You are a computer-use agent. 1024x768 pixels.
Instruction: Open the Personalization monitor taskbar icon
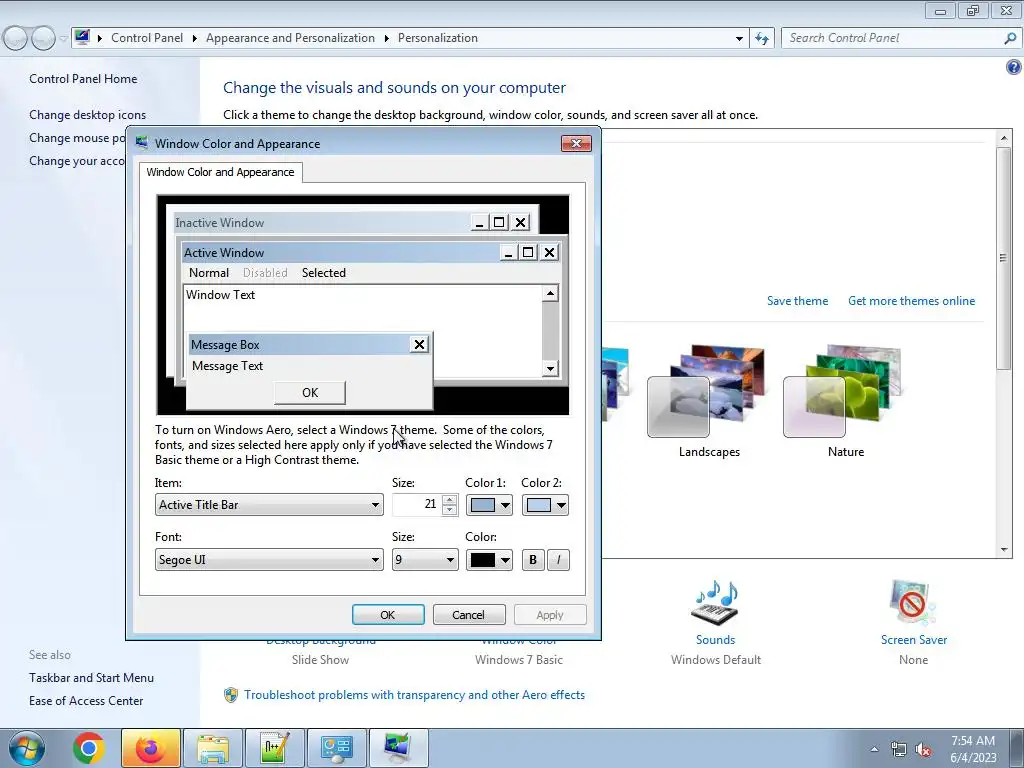click(x=398, y=748)
